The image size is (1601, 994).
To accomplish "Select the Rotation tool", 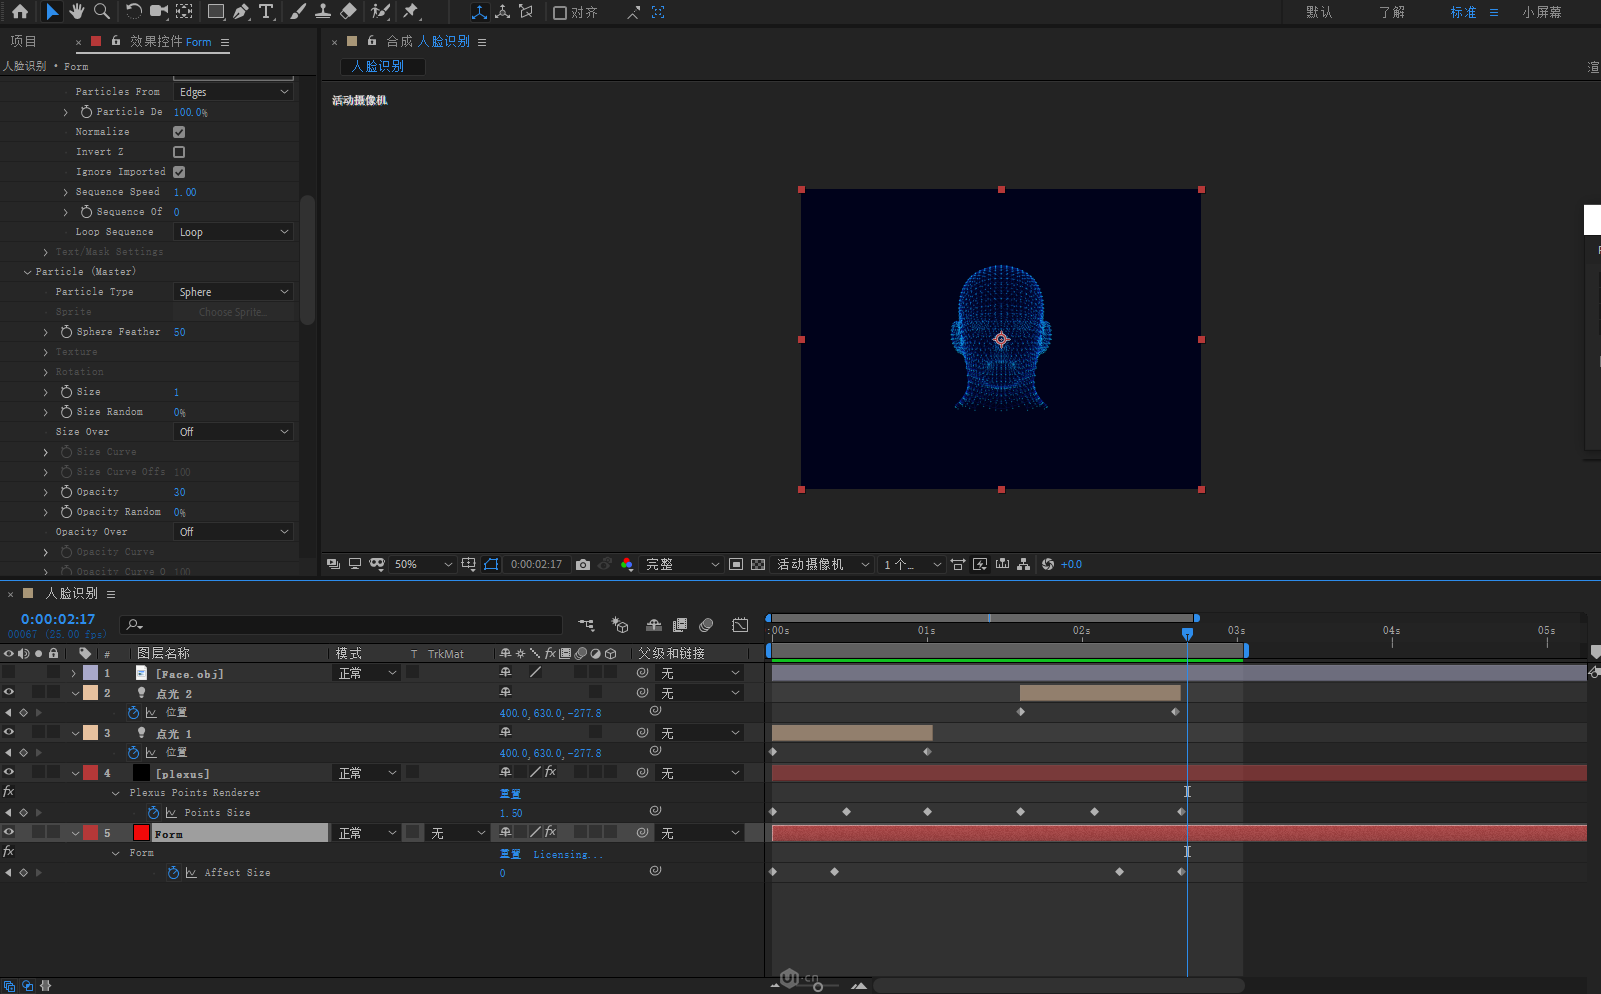I will [x=133, y=12].
